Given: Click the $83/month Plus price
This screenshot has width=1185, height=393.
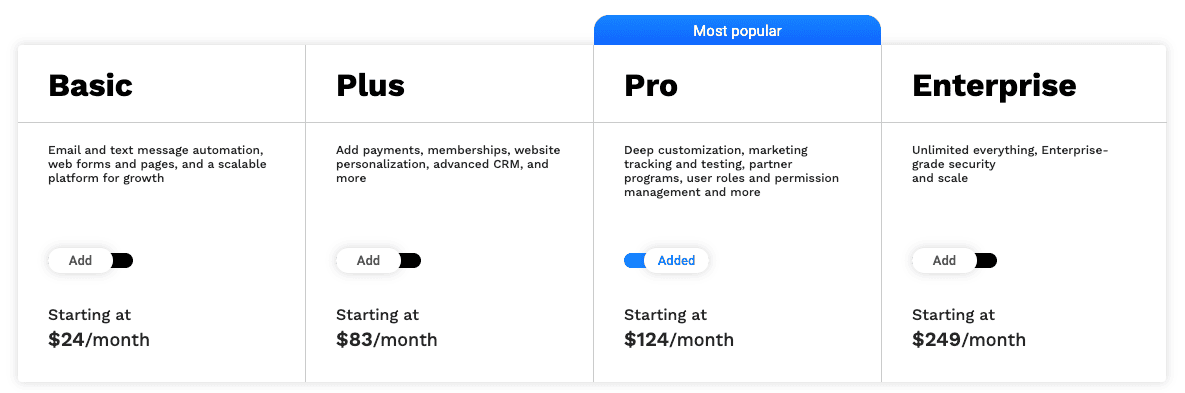Looking at the screenshot, I should [387, 339].
